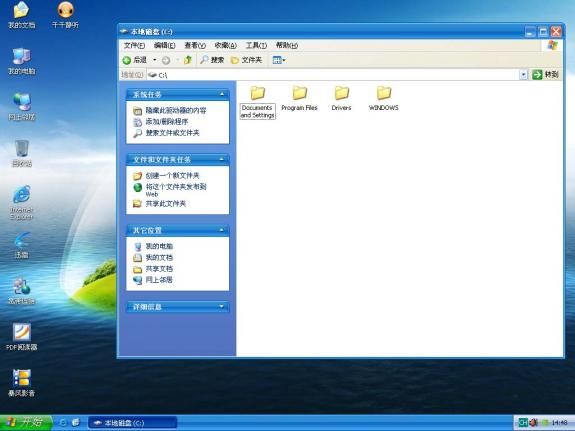Select the Network Places desktop icon

22,107
